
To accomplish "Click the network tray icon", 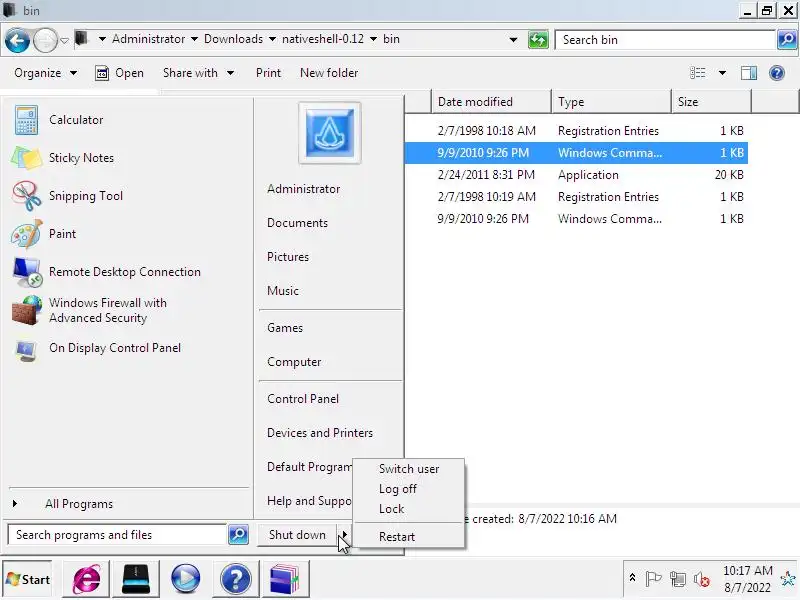I will (x=678, y=579).
